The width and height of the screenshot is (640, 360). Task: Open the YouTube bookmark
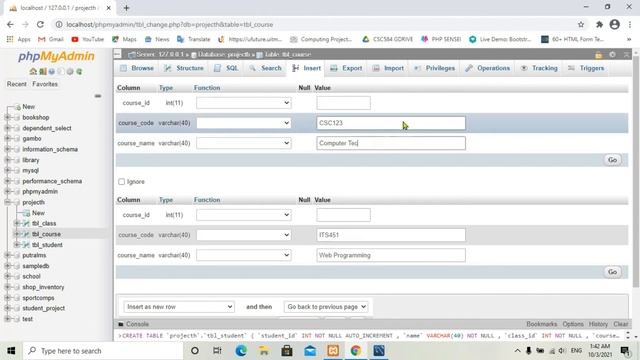[87, 39]
